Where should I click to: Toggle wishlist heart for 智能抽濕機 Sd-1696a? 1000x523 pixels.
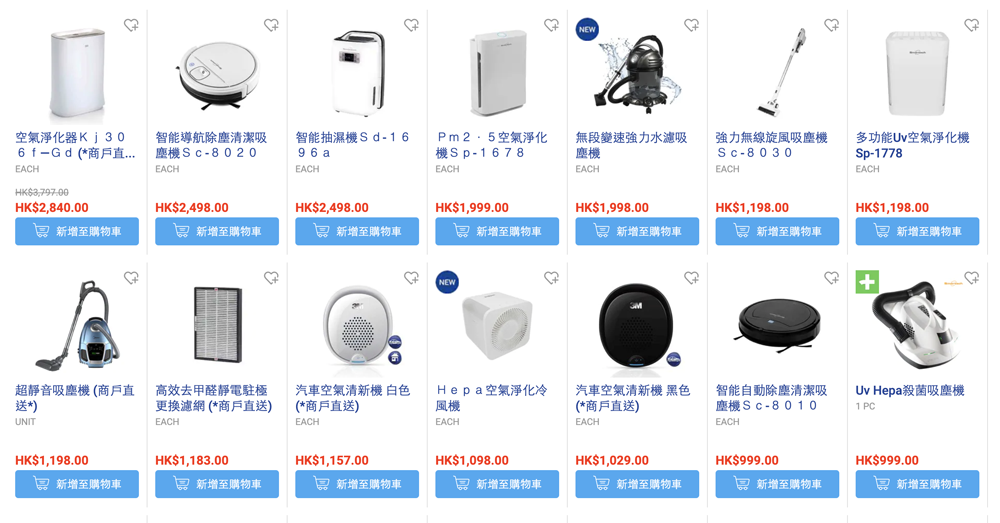[x=411, y=25]
